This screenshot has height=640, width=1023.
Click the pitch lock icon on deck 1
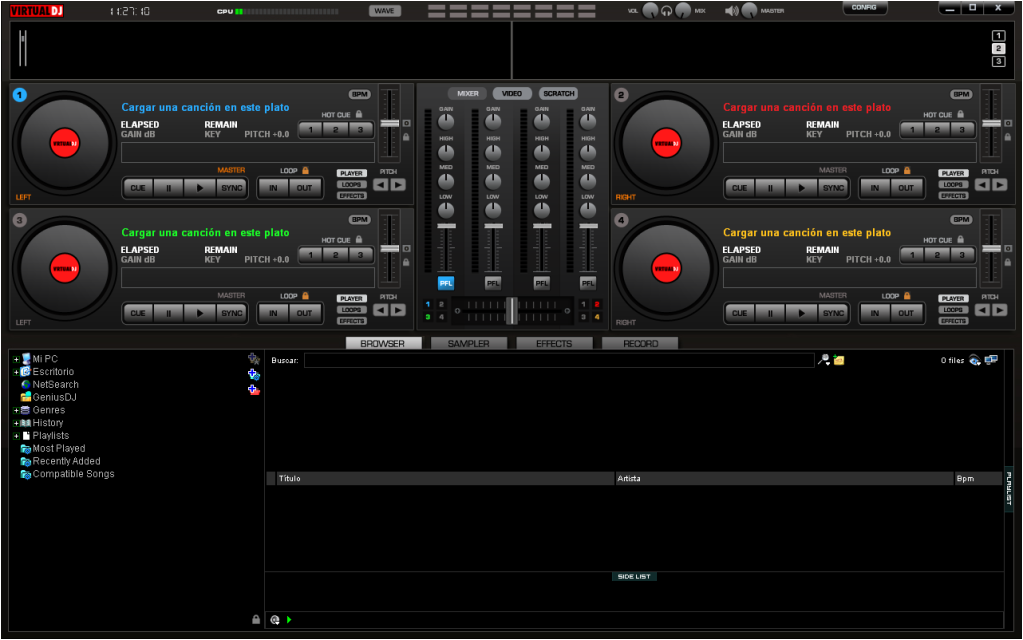406,137
